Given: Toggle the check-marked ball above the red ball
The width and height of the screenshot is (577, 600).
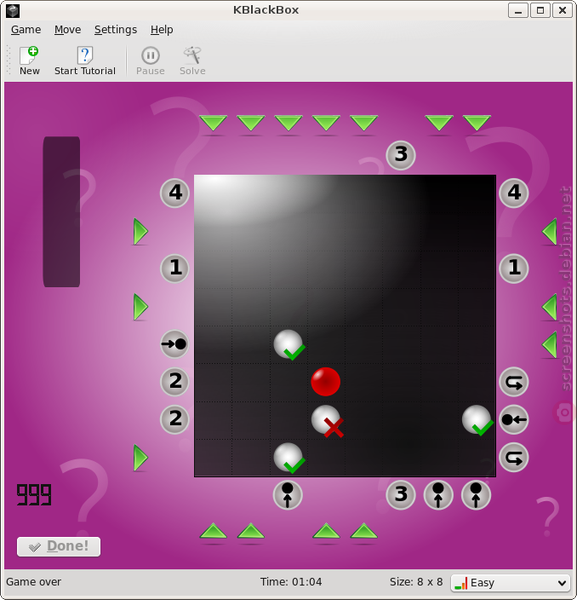Looking at the screenshot, I should 289,344.
